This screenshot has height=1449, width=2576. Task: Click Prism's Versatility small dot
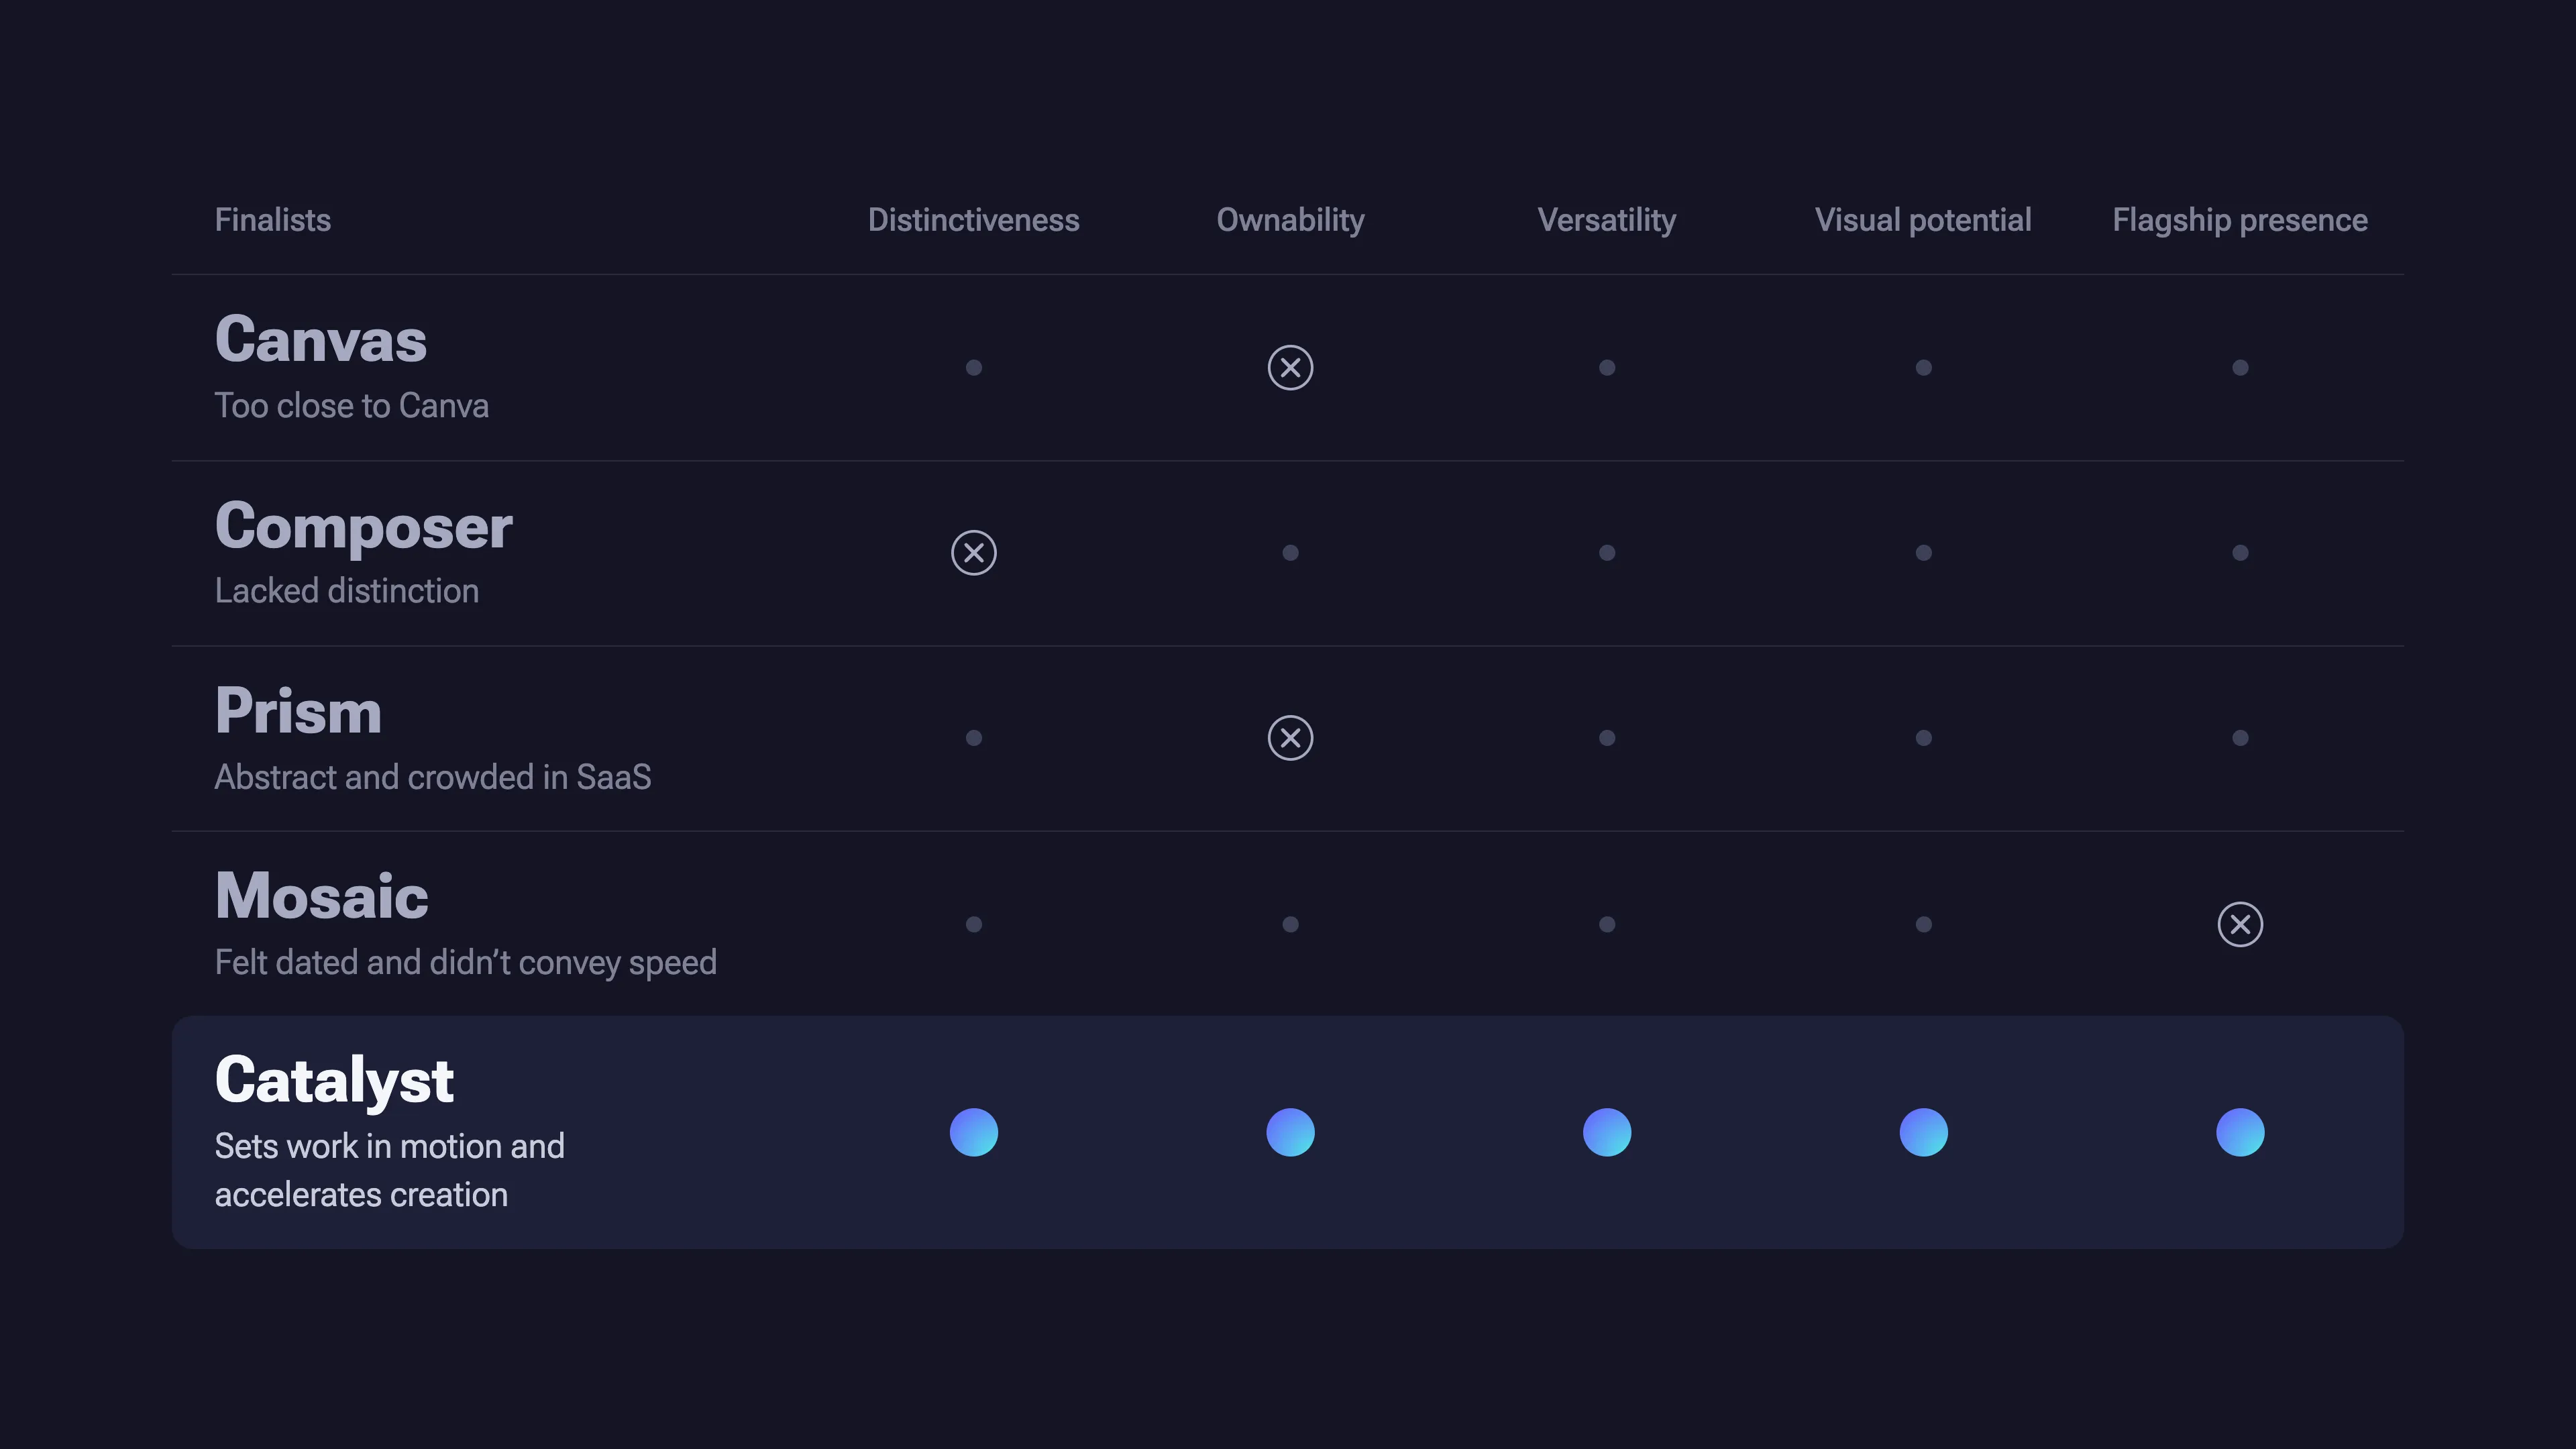pos(1607,738)
